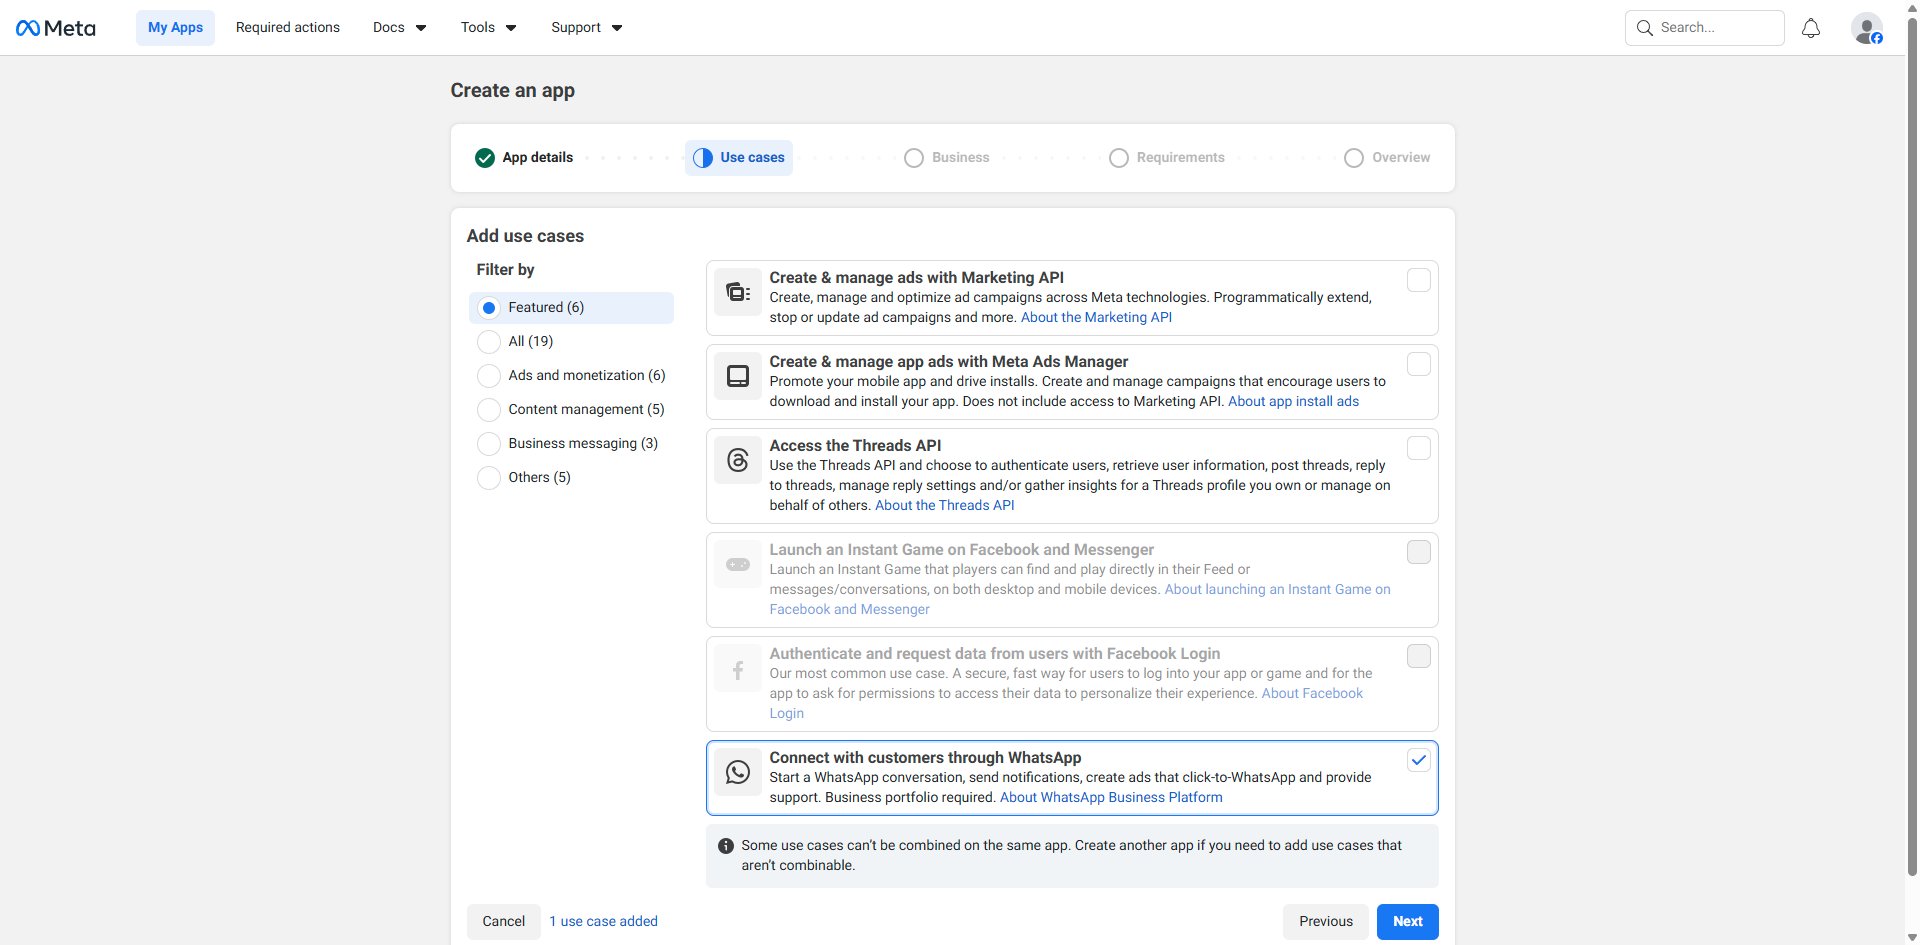This screenshot has width=1920, height=945.
Task: Go to the Requirements step
Action: click(1167, 158)
